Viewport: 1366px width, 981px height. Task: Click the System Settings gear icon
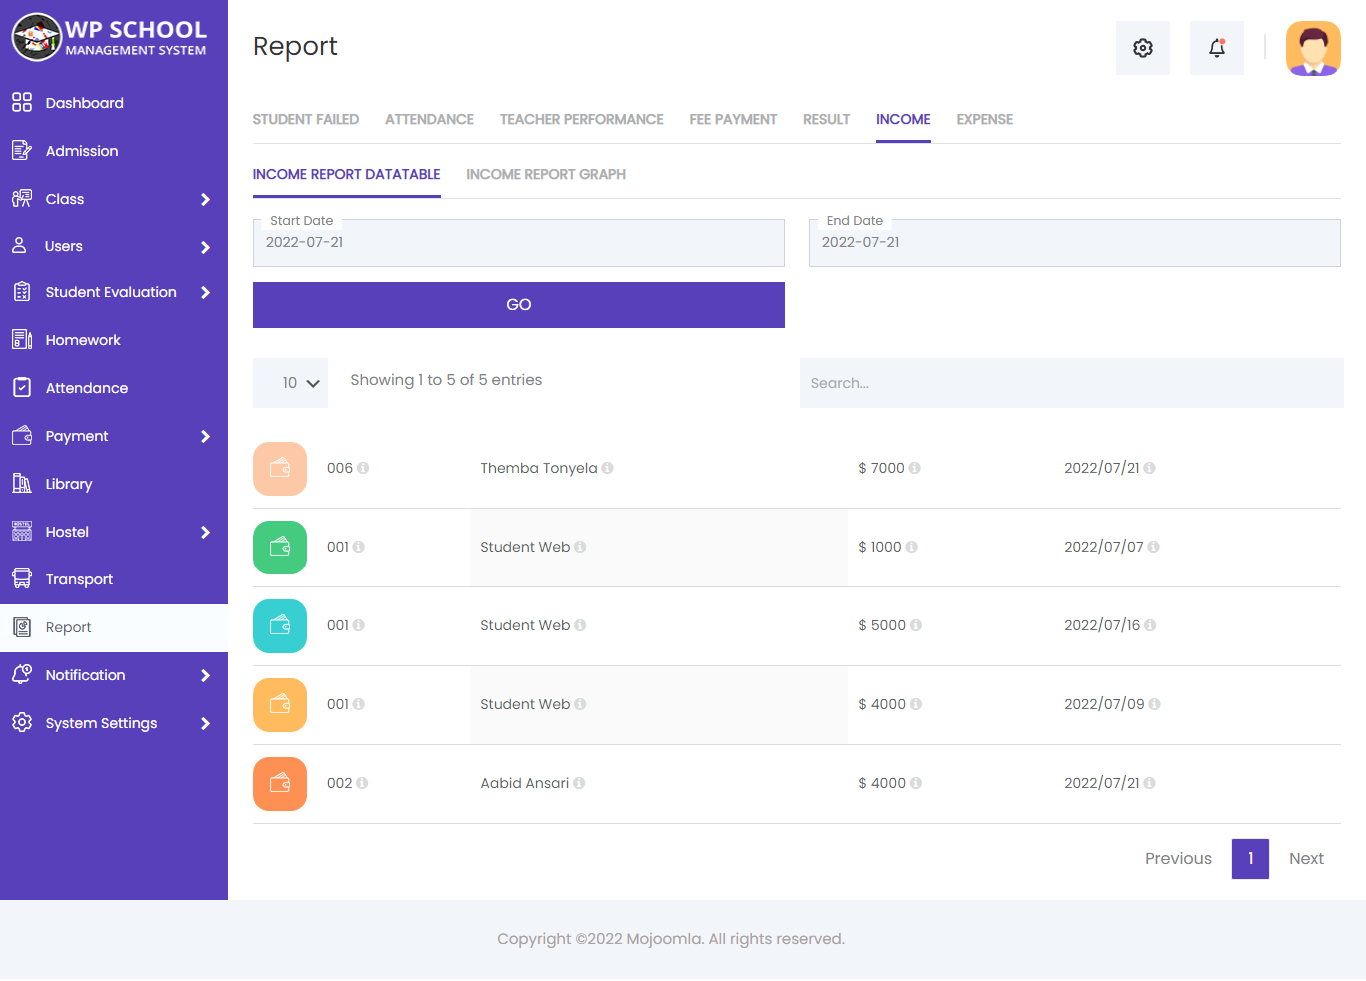pos(22,722)
